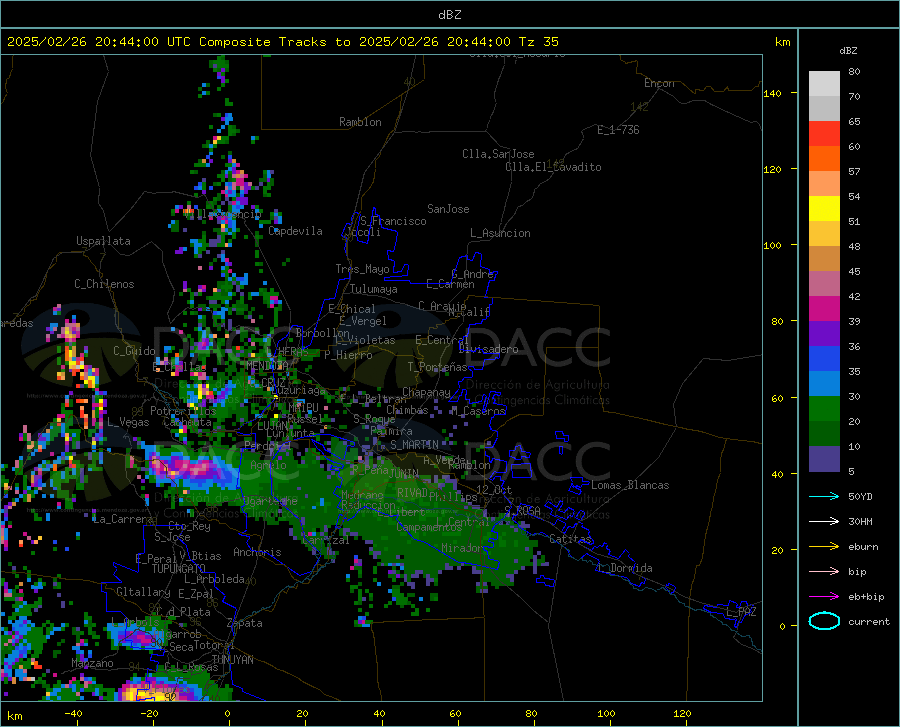Viewport: 900px width, 727px height.
Task: Pick the light gray swatch between 80 and 70
Action: 824,84
